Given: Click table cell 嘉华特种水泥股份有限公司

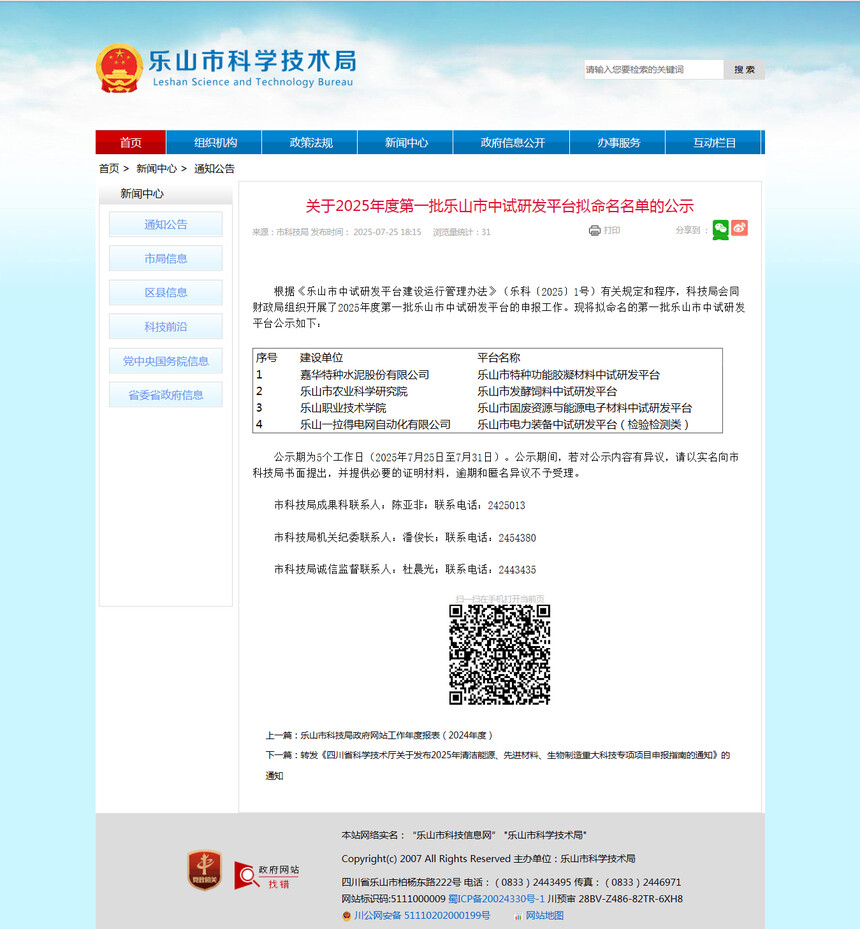Looking at the screenshot, I should tap(364, 375).
